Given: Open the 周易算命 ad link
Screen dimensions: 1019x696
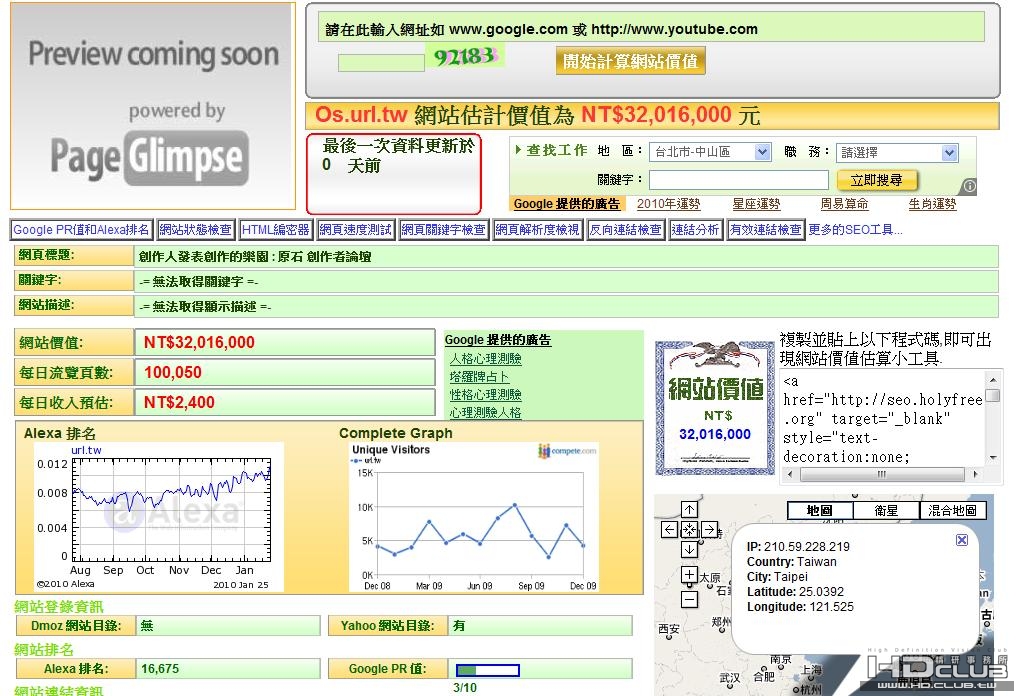Looking at the screenshot, I should click(844, 204).
